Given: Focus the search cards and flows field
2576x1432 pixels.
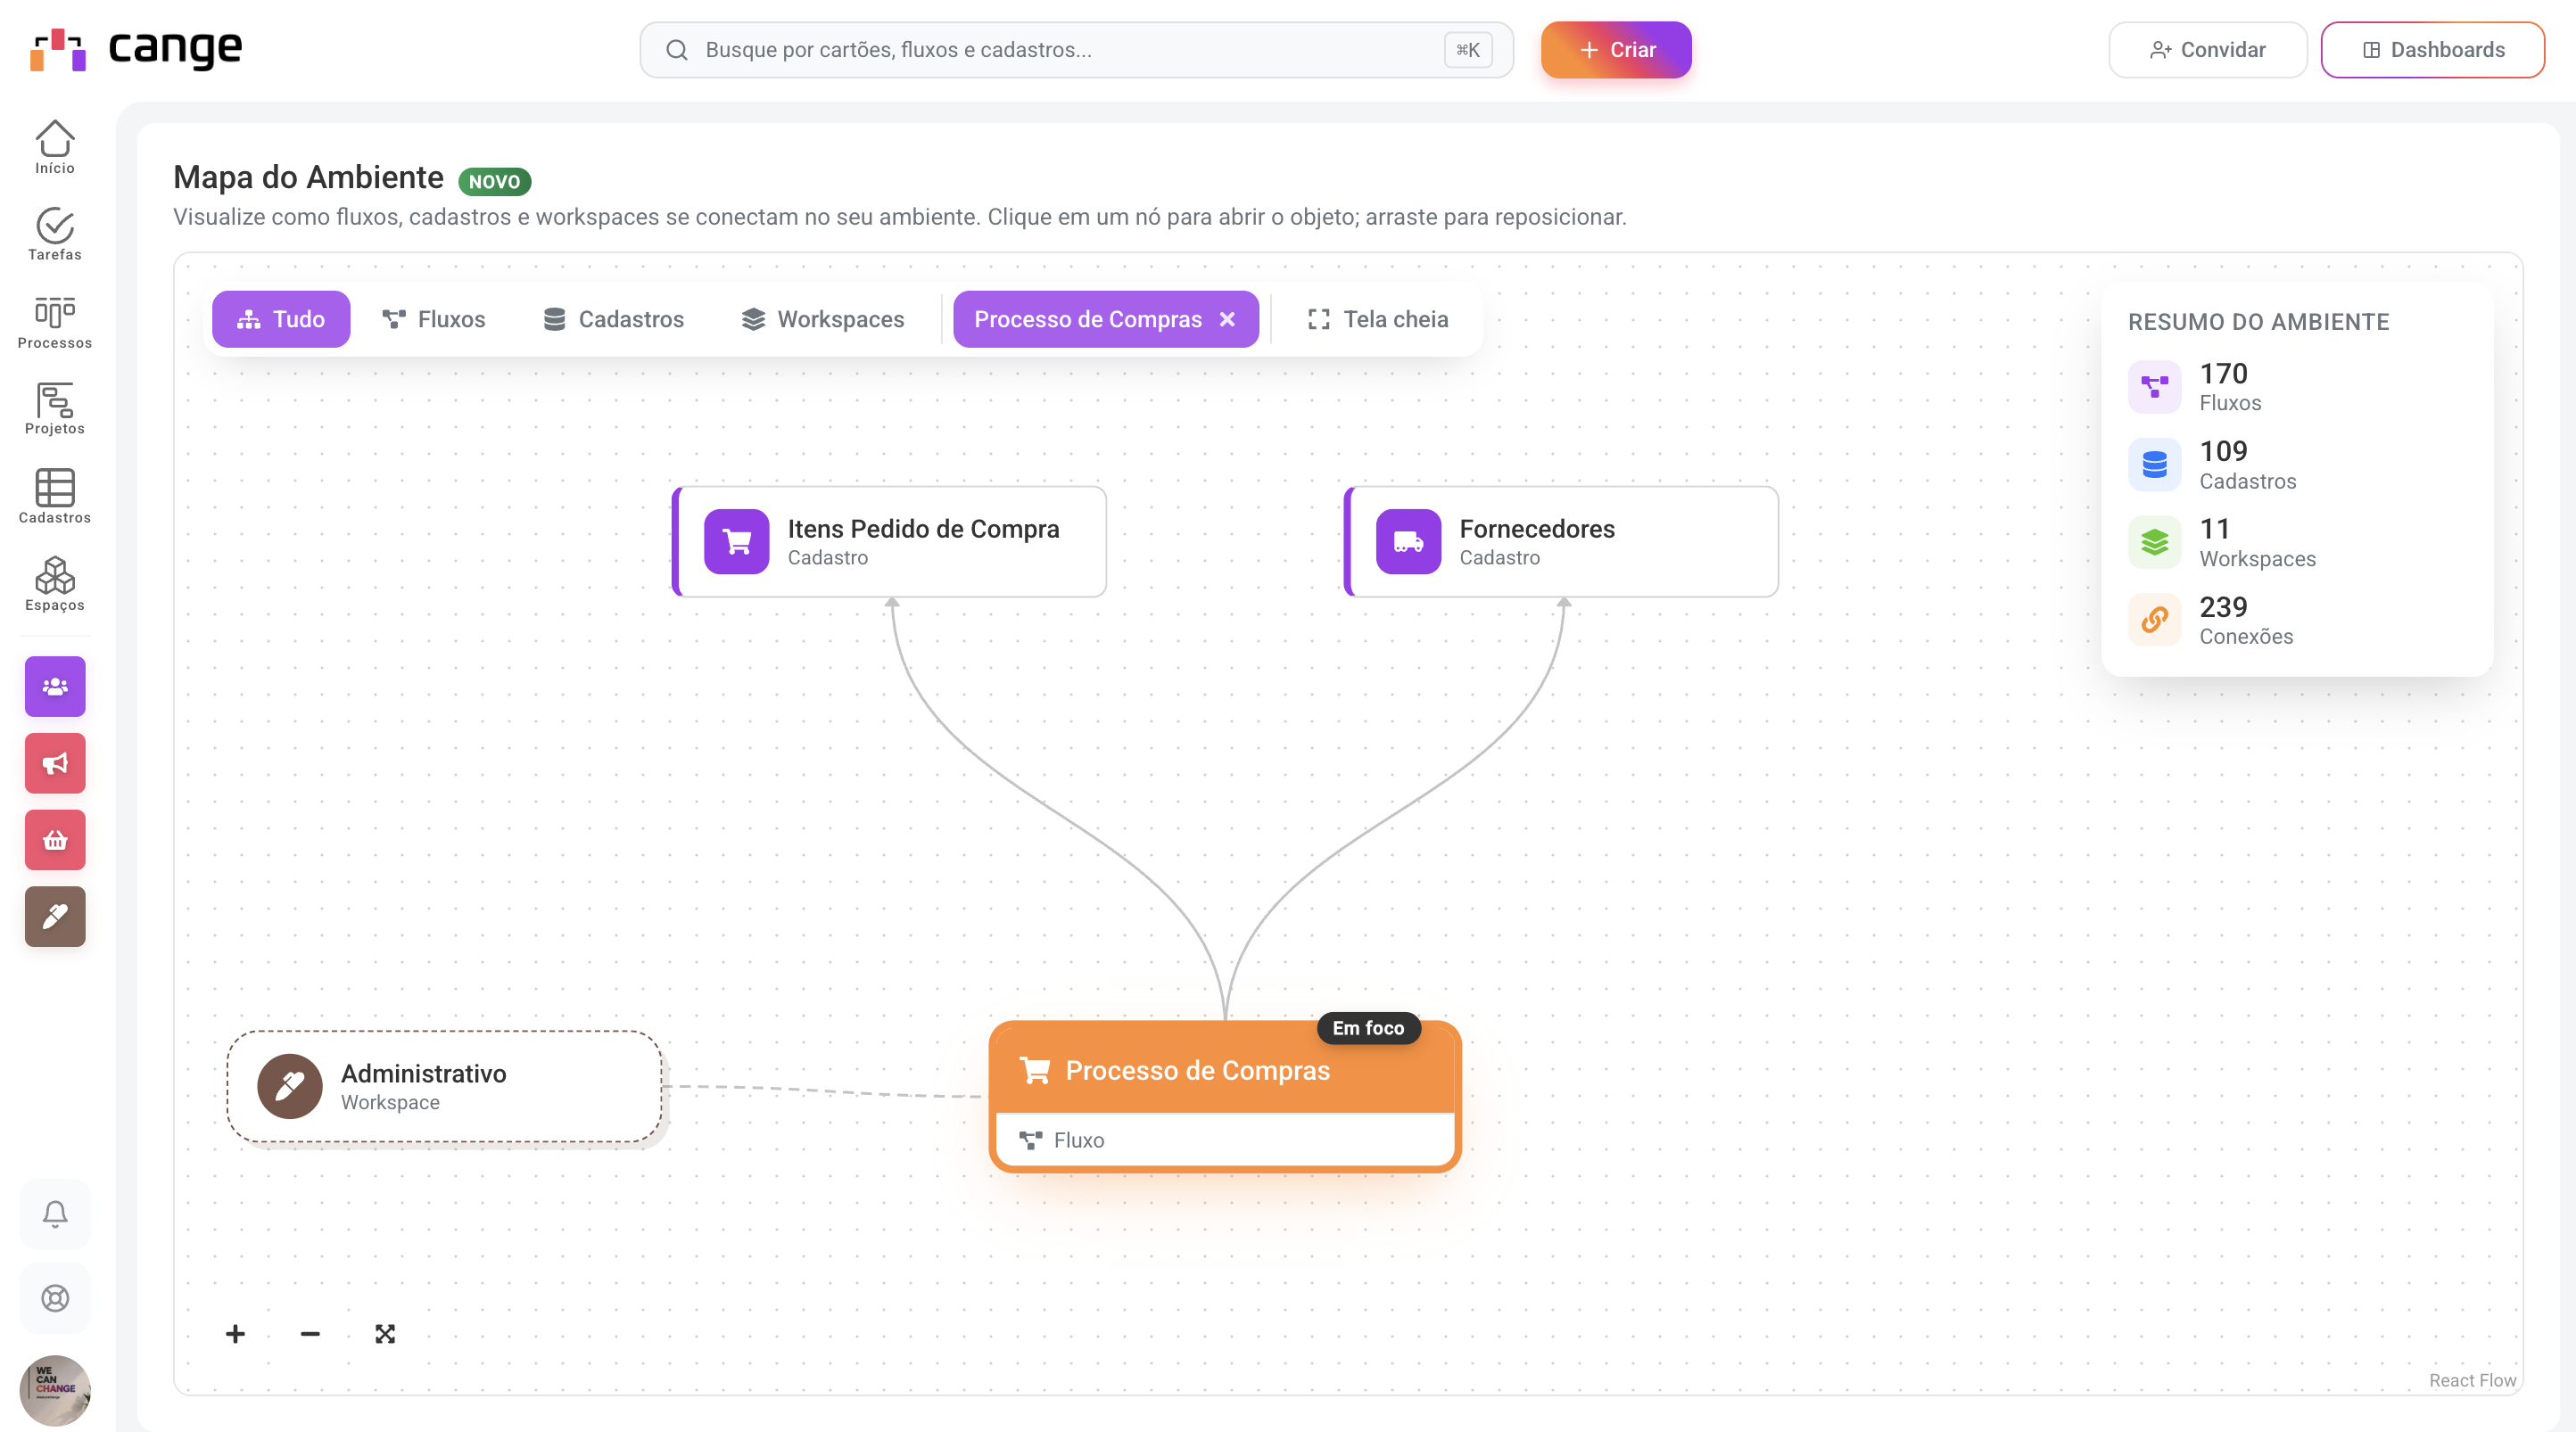Looking at the screenshot, I should click(x=1076, y=50).
